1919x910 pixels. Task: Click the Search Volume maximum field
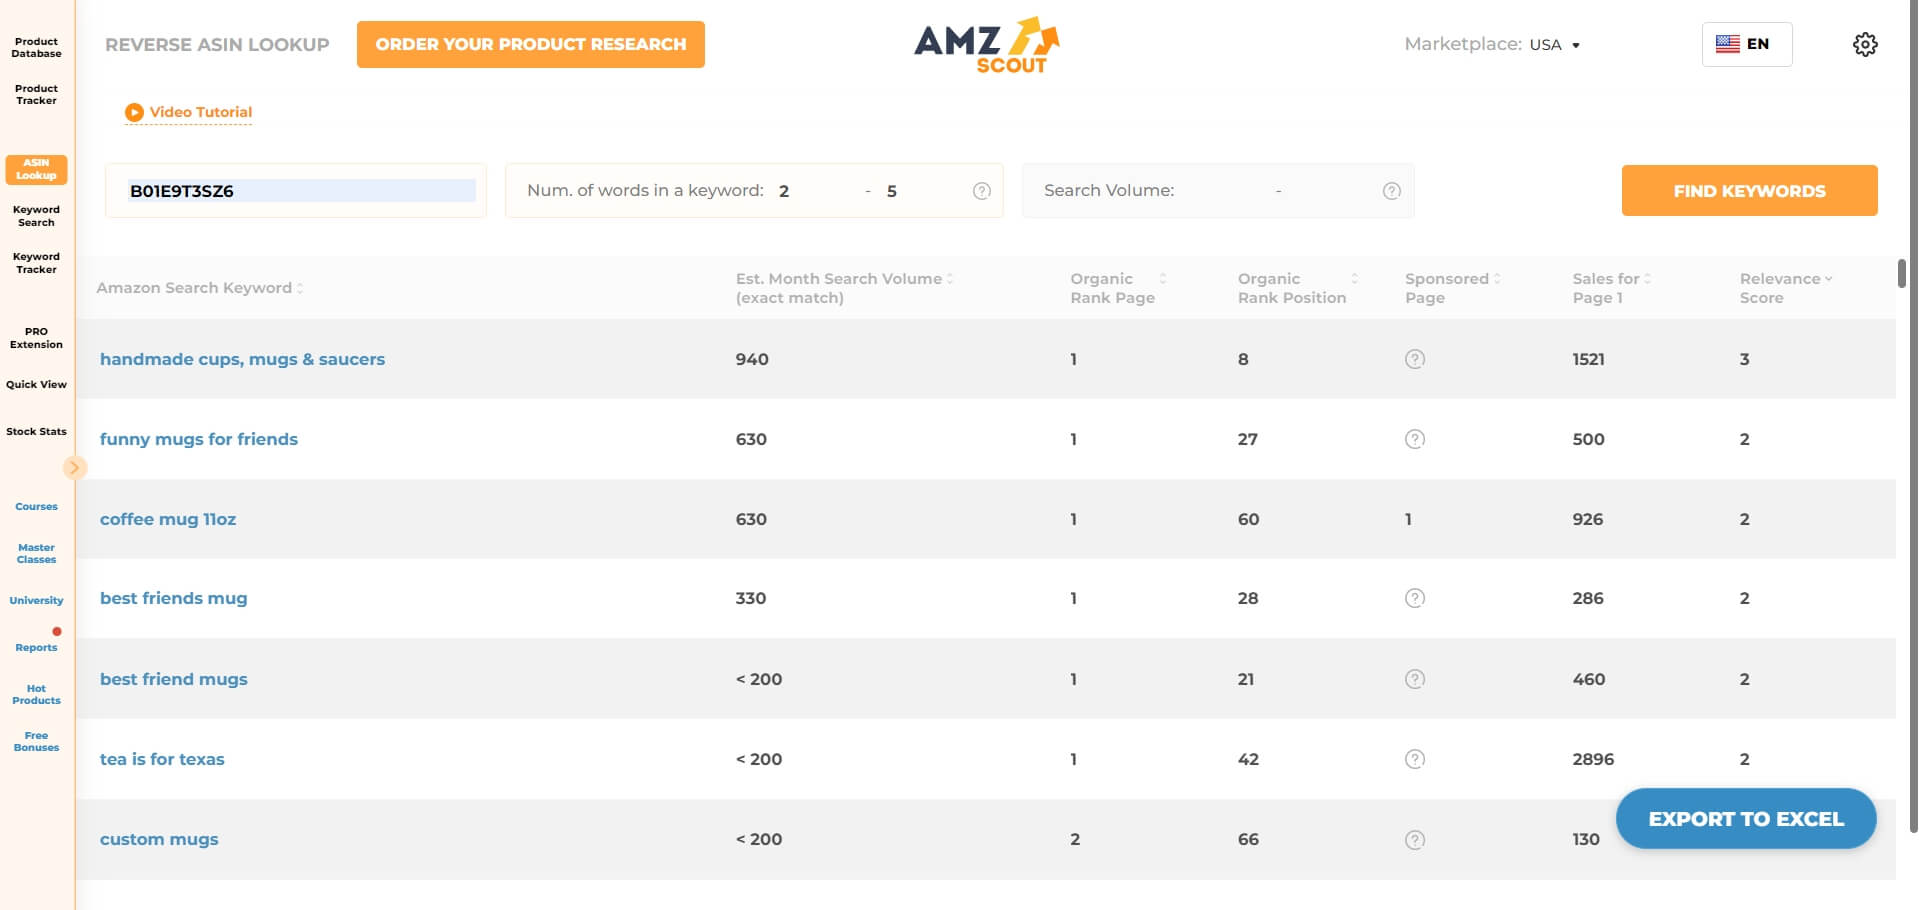point(1330,191)
